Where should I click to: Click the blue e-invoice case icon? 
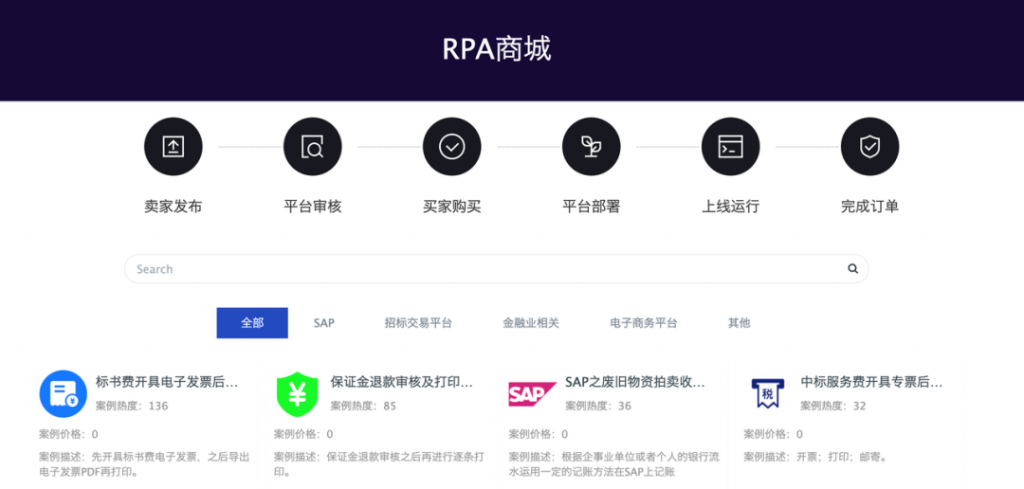point(63,393)
